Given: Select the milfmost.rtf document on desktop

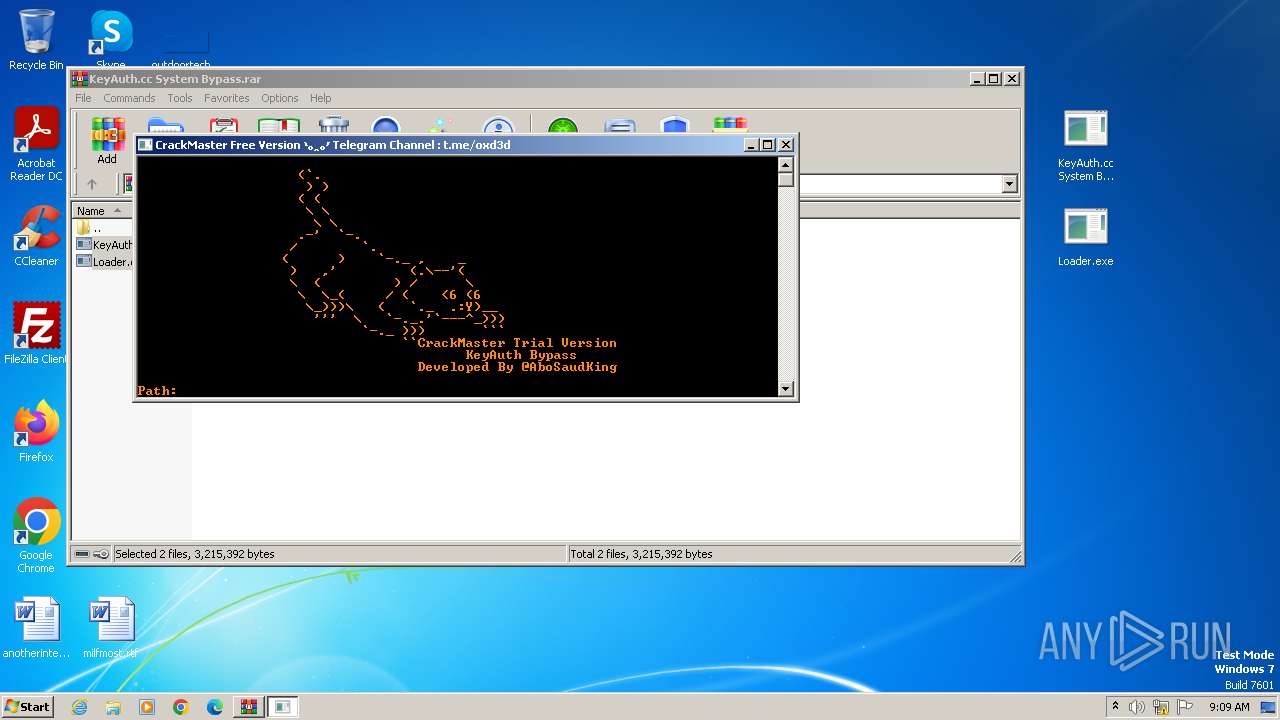Looking at the screenshot, I should [111, 628].
